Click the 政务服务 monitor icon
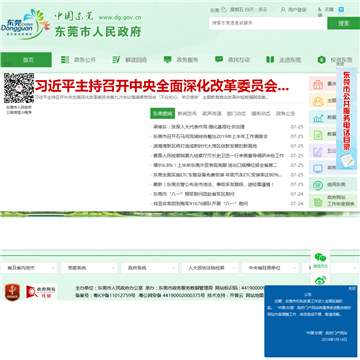The height and width of the screenshot is (360, 360). tap(168, 60)
